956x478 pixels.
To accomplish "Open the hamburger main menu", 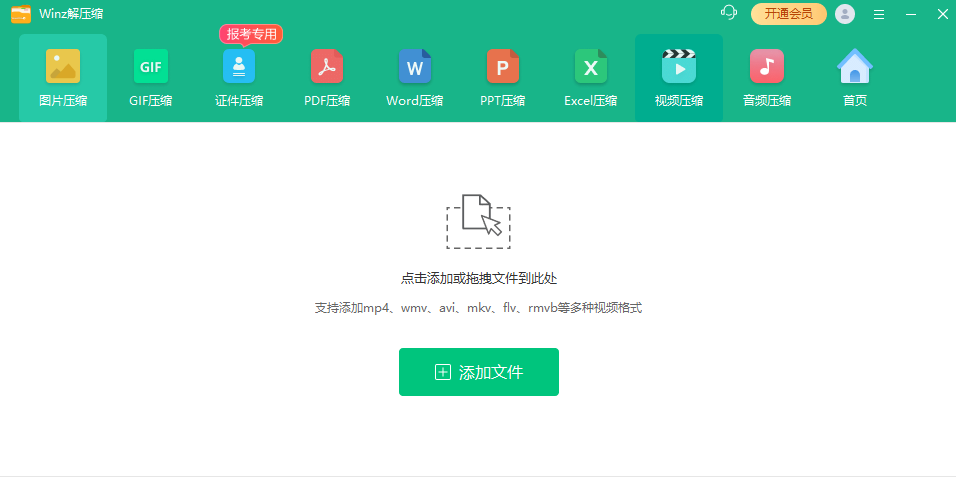I will [879, 15].
